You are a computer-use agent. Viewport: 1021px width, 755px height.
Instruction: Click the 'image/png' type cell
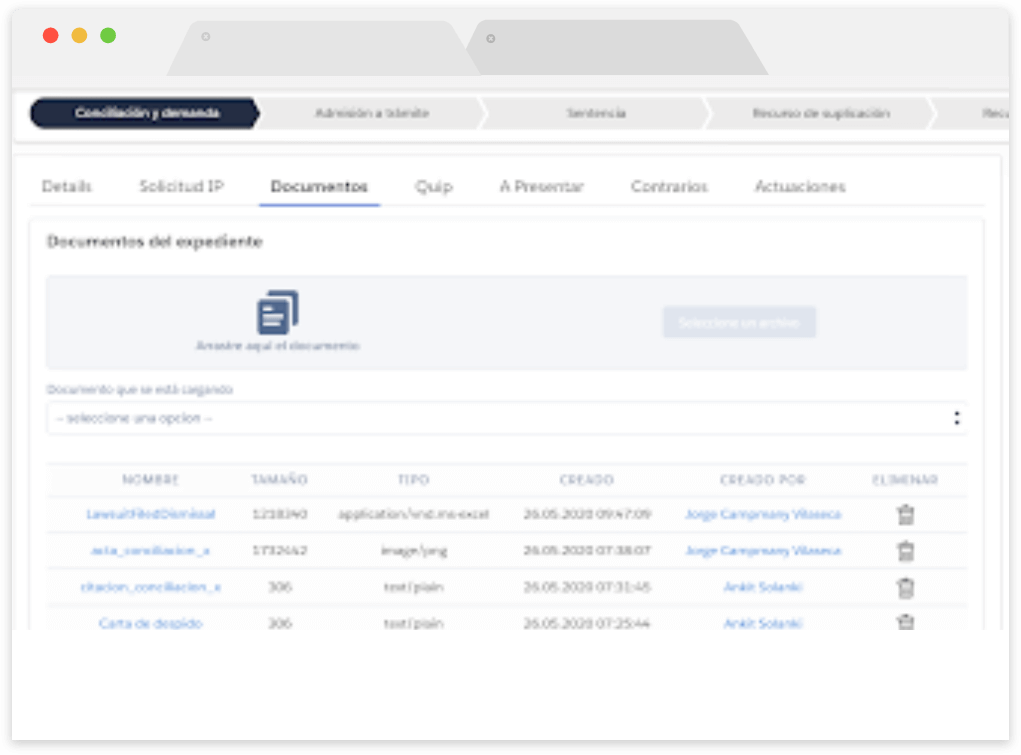pos(413,550)
